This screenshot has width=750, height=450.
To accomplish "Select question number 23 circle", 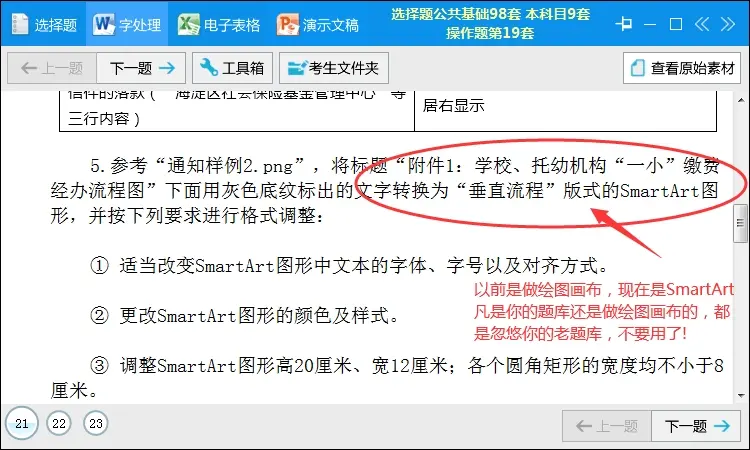I will pyautogui.click(x=96, y=423).
